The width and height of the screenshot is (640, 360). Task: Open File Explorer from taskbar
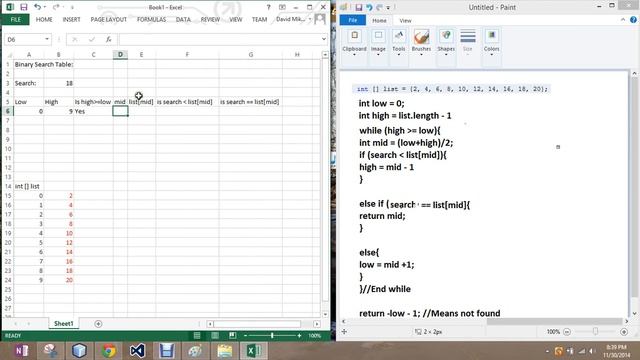pyautogui.click(x=224, y=351)
